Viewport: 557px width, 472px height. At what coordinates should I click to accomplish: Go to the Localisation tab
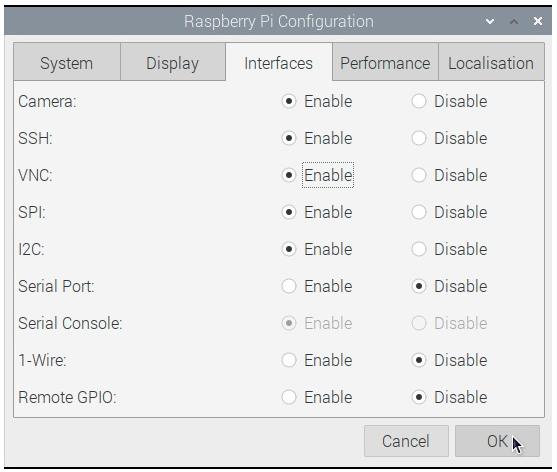[491, 63]
